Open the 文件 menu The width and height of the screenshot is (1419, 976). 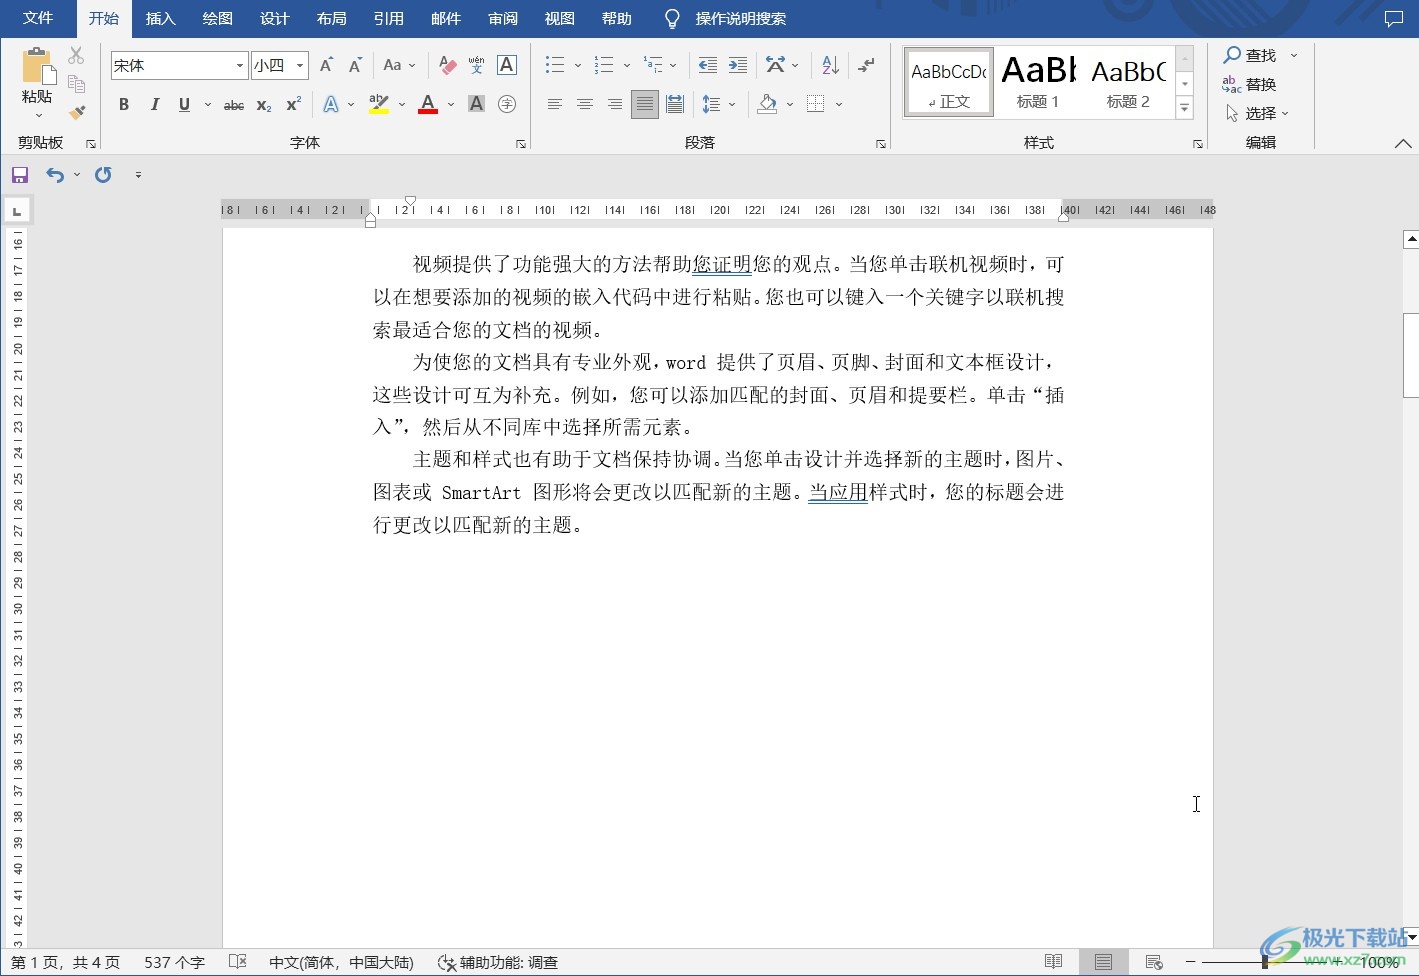38,18
